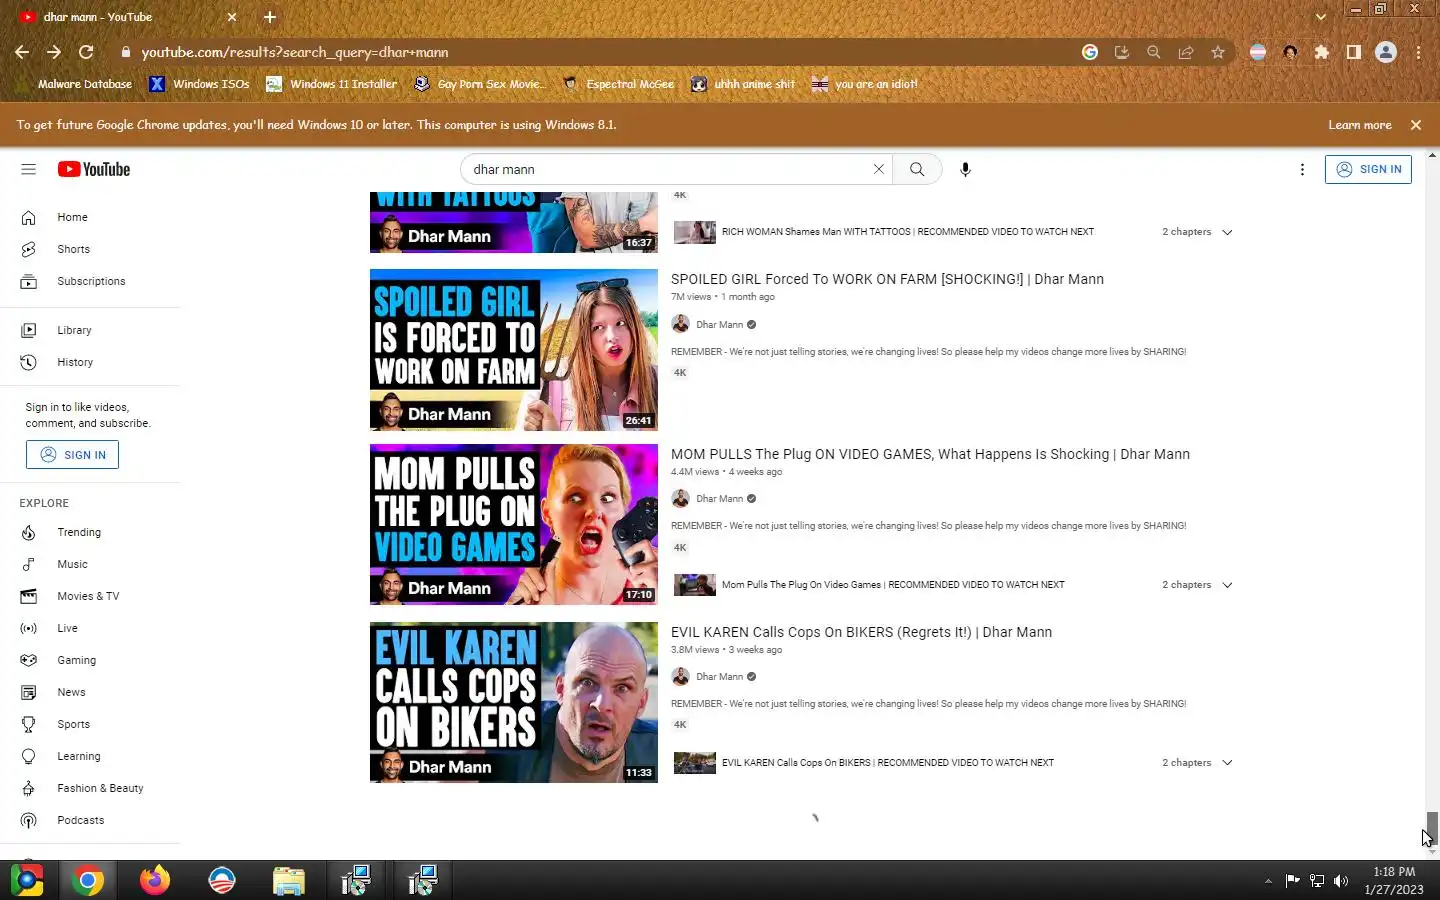Open MOM PULLS The Plug ON VIDEO GAMES title
Image resolution: width=1440 pixels, height=900 pixels.
coord(930,454)
